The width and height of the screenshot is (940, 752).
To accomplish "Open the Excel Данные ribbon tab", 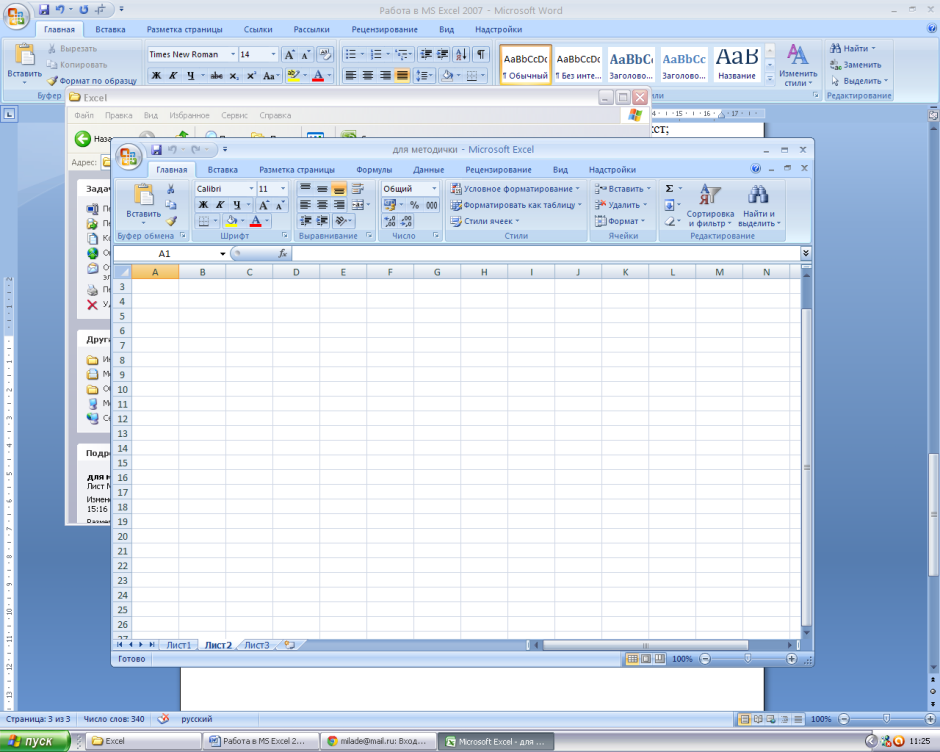I will coord(429,170).
